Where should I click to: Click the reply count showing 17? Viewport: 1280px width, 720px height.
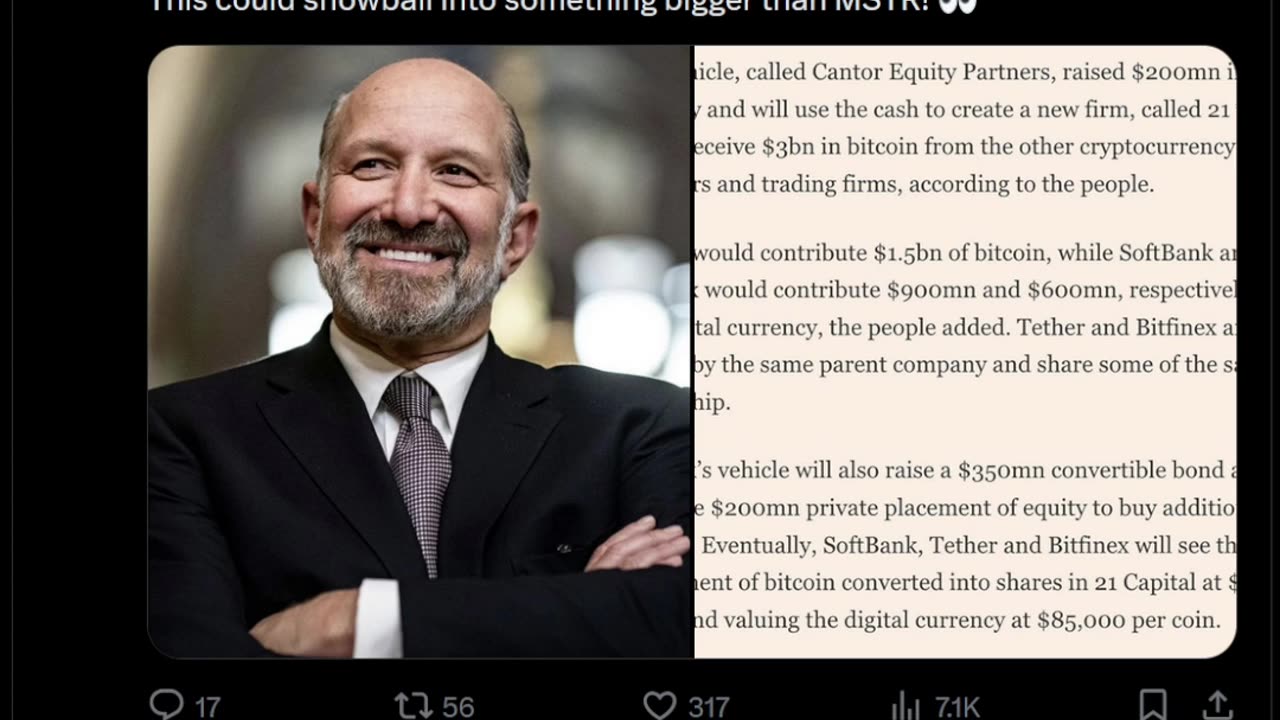coord(207,708)
